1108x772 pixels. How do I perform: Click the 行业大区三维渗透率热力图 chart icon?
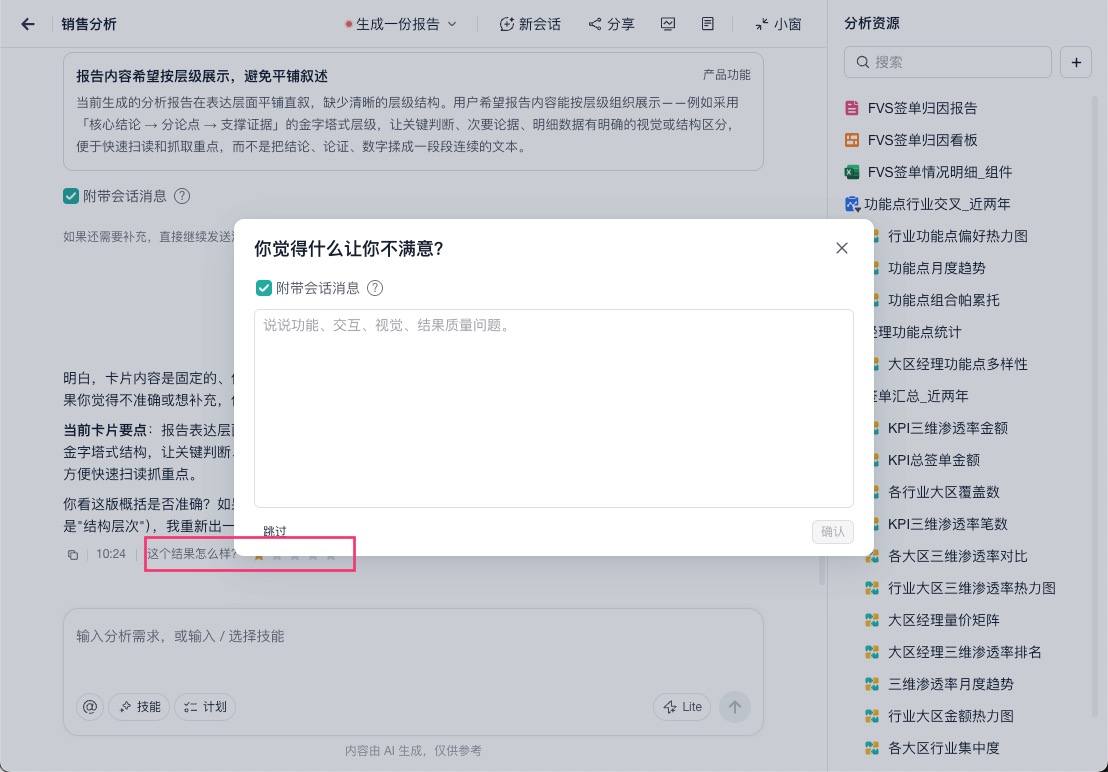click(872, 588)
